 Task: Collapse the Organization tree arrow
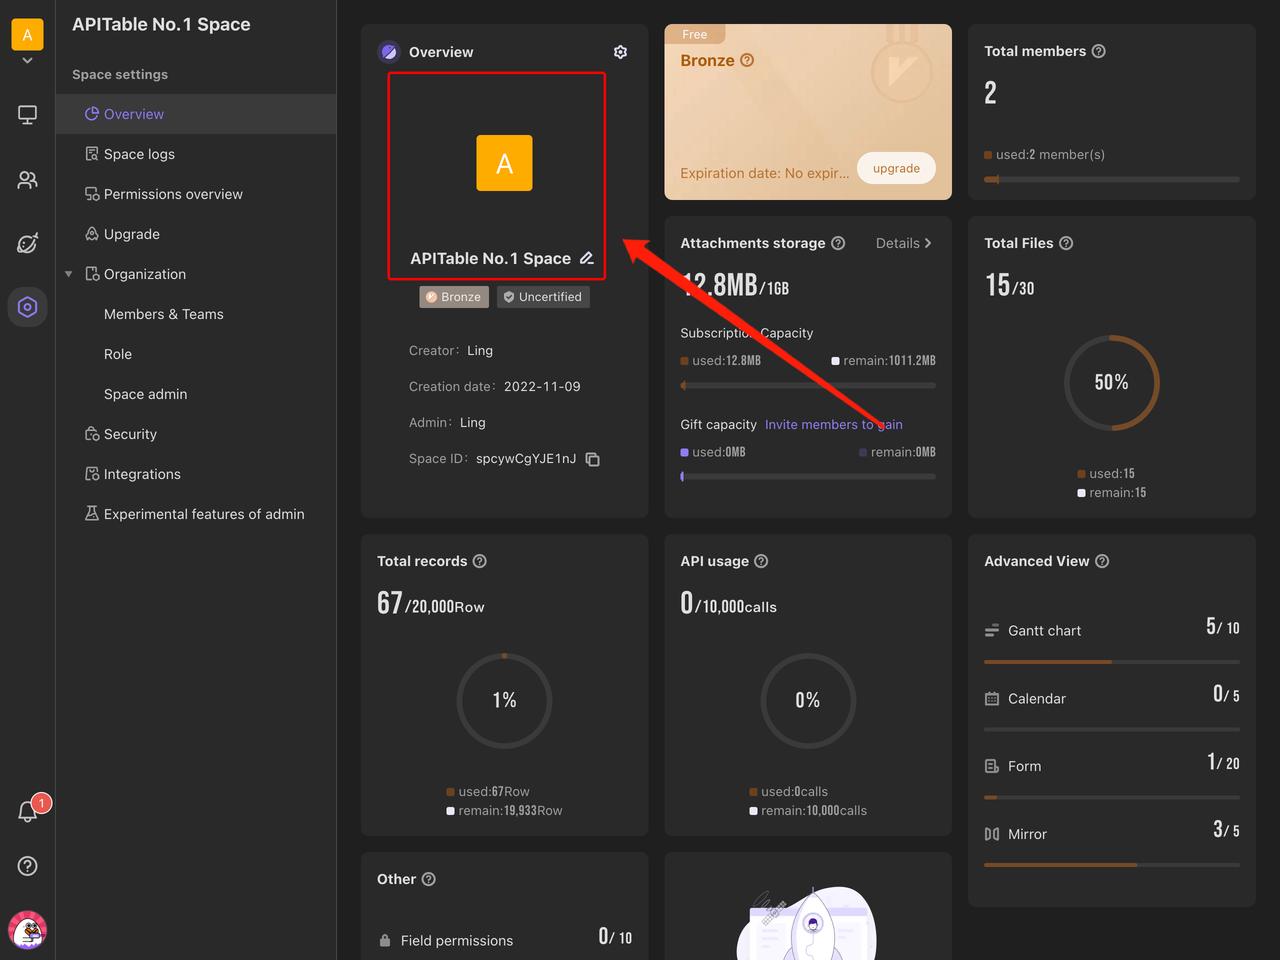pyautogui.click(x=69, y=274)
